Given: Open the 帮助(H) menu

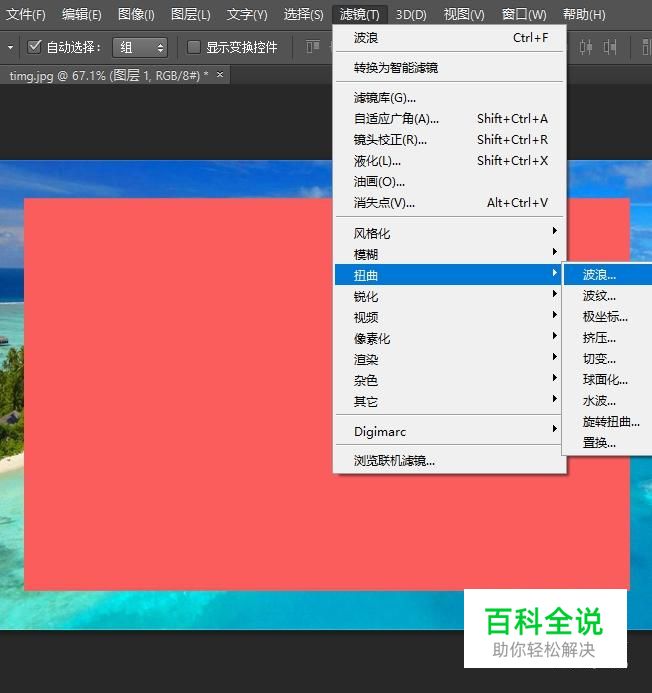Looking at the screenshot, I should tap(584, 15).
